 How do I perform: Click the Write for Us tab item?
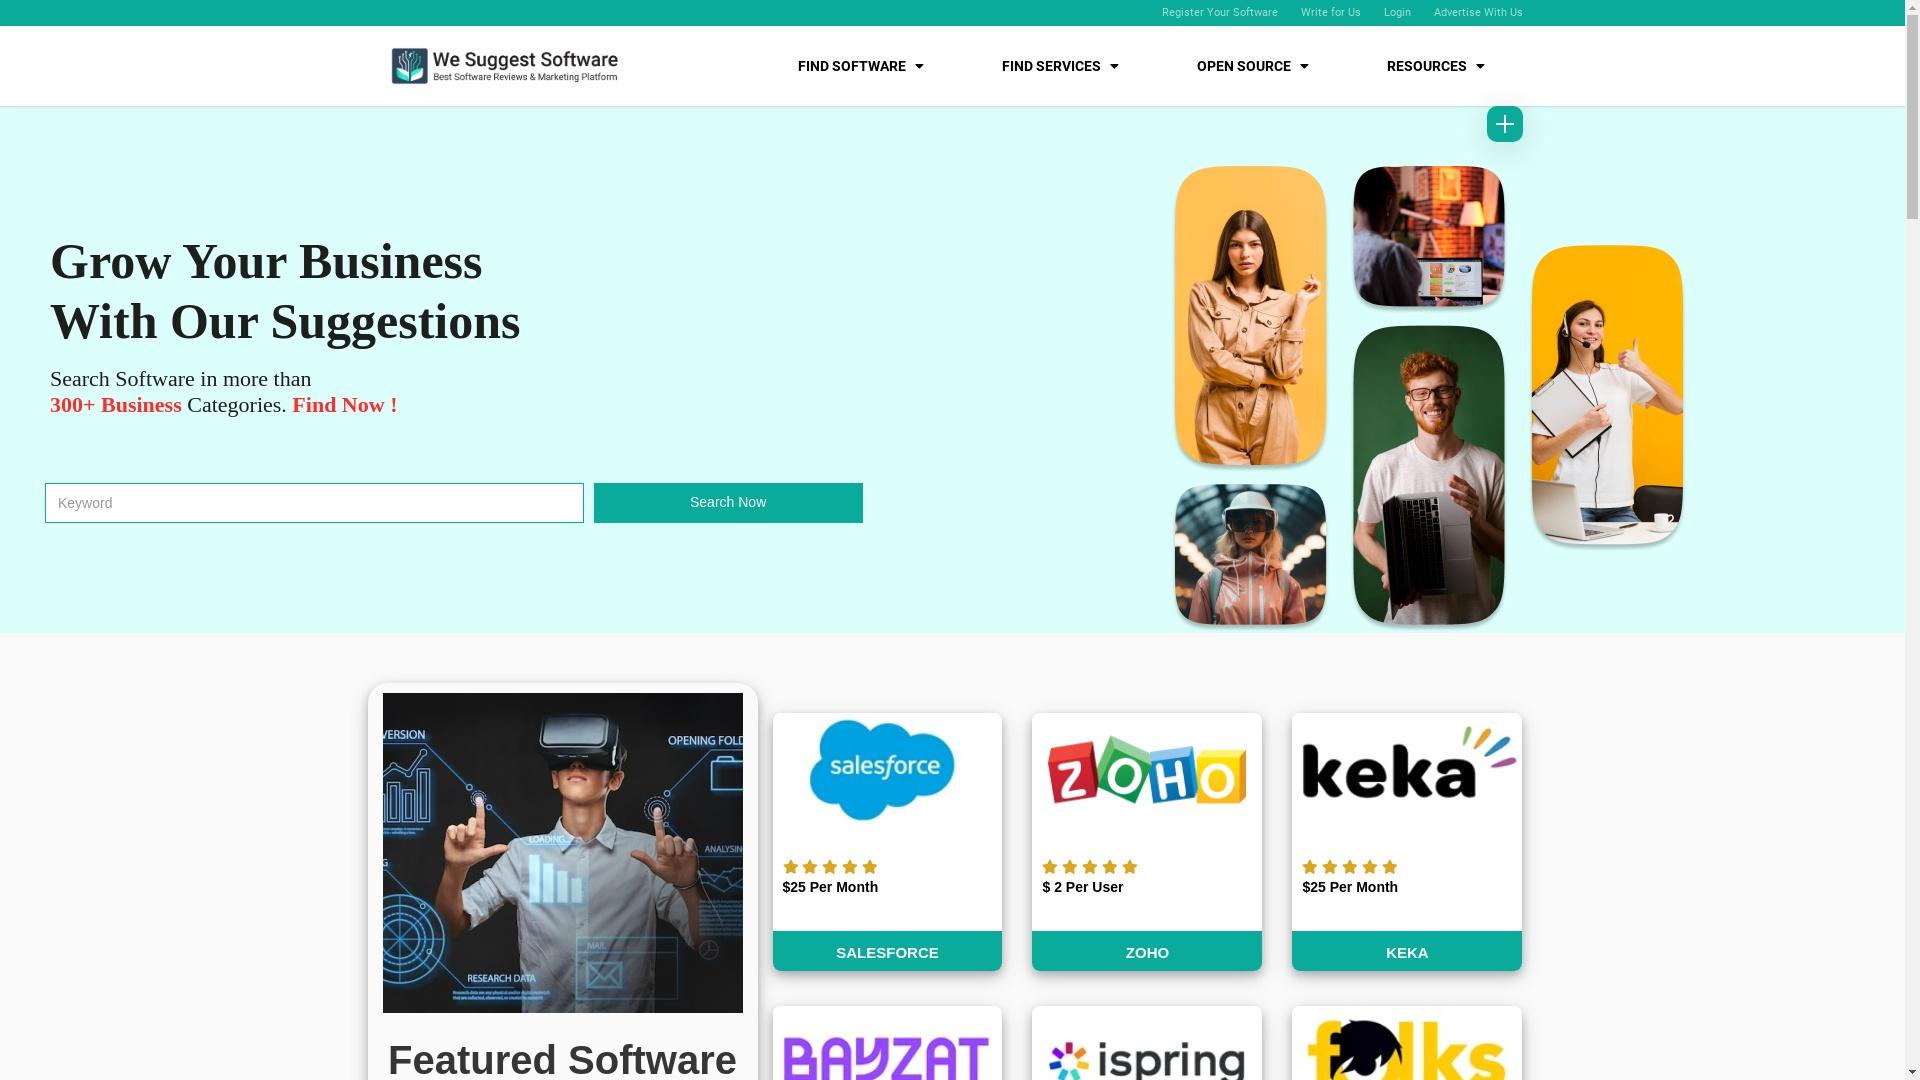(1331, 12)
